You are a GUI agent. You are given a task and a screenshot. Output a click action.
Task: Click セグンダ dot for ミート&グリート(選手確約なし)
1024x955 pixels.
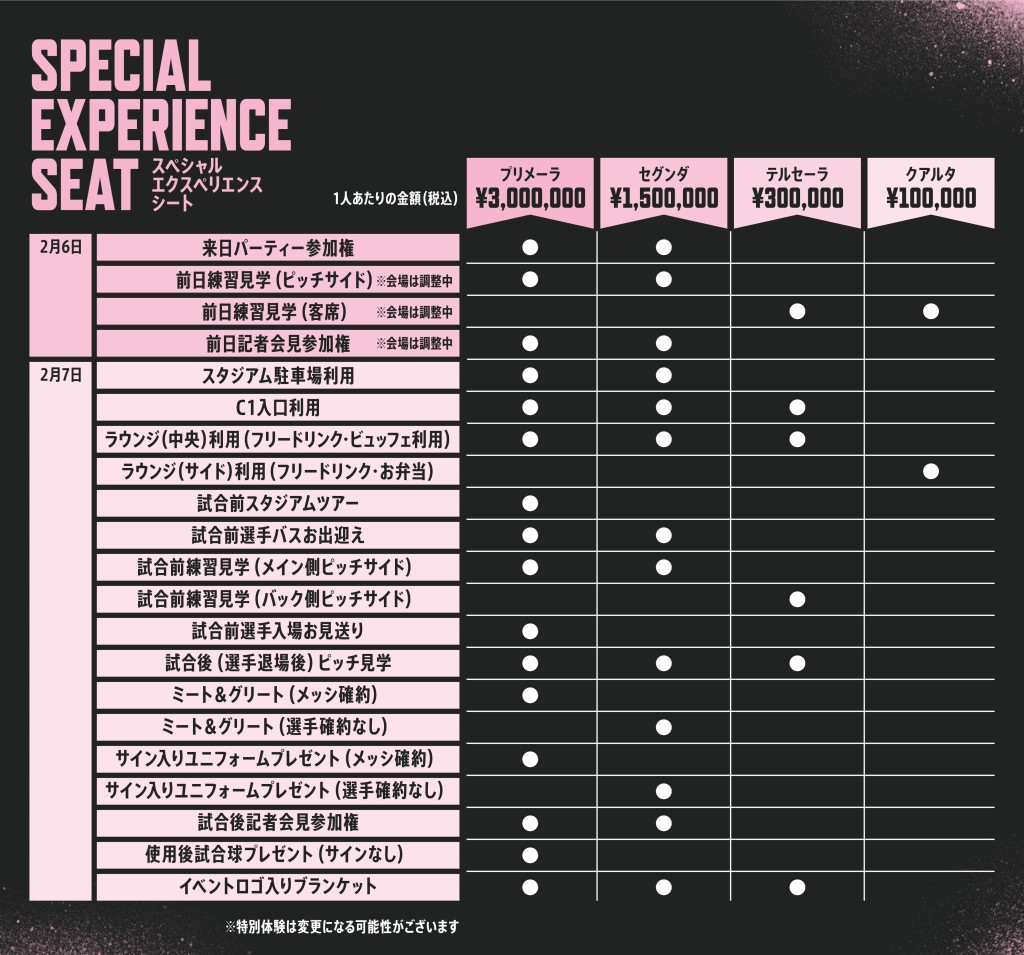coord(663,726)
